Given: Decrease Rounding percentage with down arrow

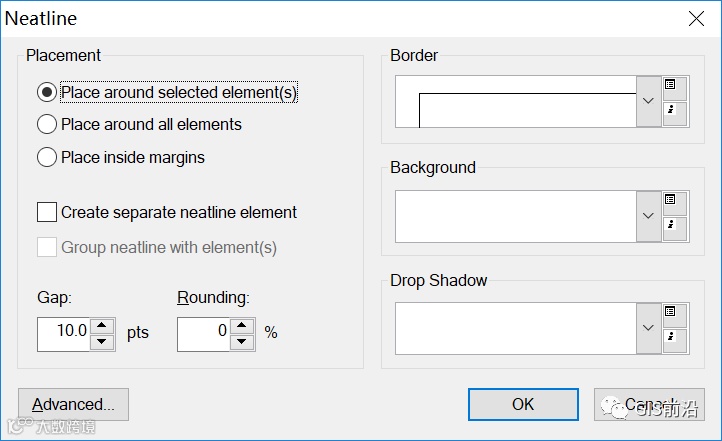Looking at the screenshot, I should tap(242, 342).
